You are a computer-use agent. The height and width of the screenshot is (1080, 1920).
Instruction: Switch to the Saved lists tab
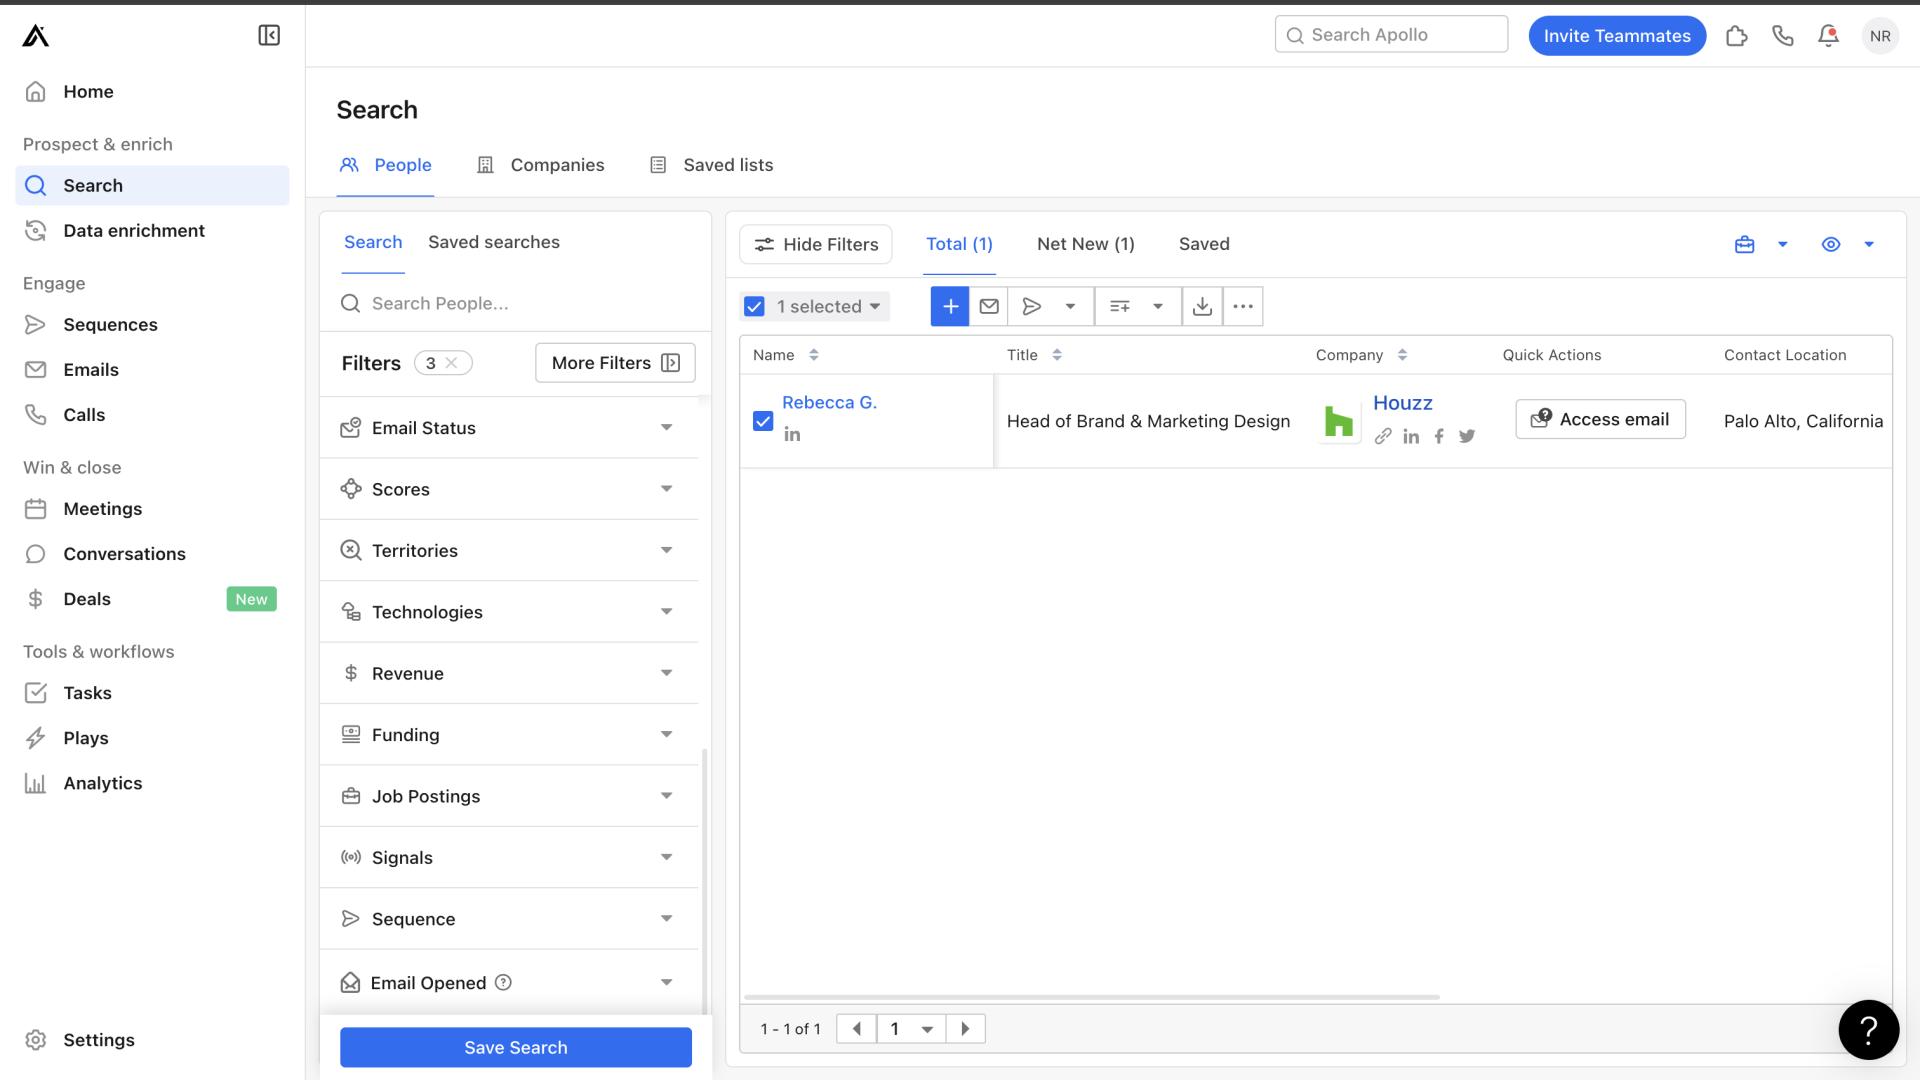point(728,165)
